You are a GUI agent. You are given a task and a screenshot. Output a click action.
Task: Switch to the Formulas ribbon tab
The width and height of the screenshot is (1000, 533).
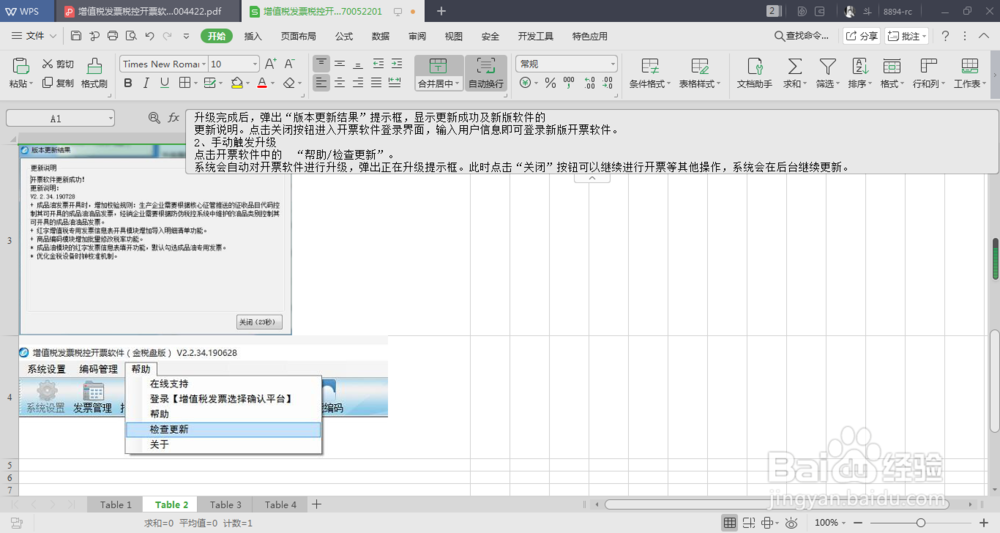point(344,36)
